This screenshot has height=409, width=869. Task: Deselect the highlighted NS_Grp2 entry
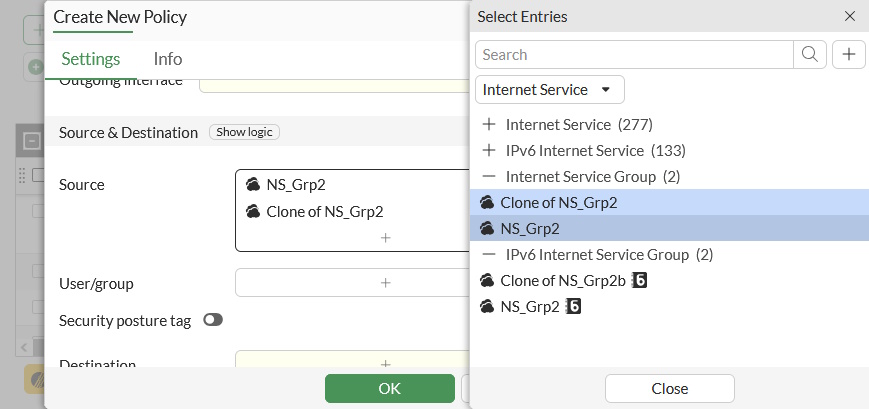(529, 228)
